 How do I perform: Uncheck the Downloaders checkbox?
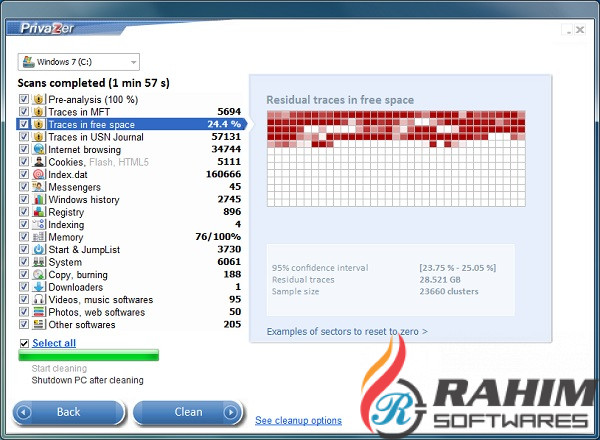click(x=24, y=287)
